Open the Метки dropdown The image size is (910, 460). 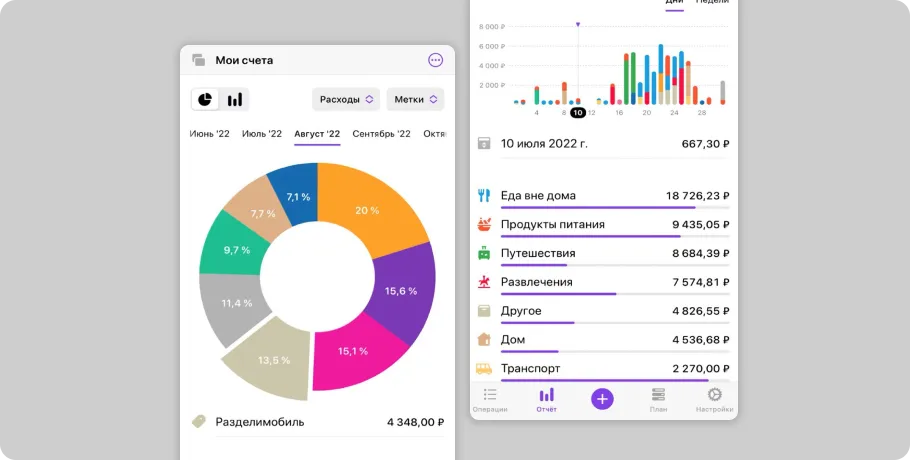(x=415, y=99)
